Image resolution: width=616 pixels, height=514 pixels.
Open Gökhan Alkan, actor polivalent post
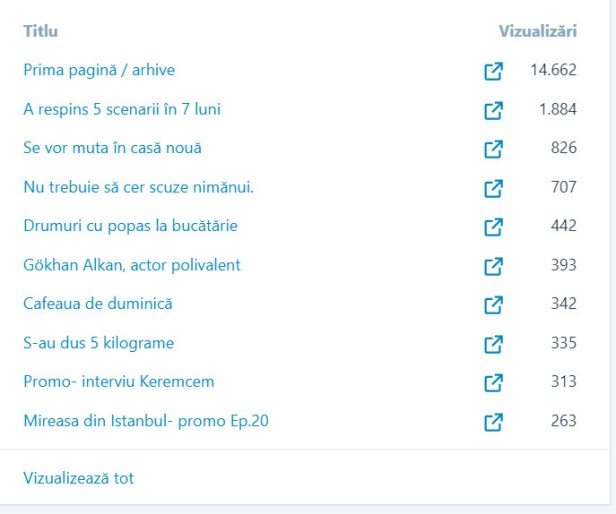pyautogui.click(x=131, y=265)
